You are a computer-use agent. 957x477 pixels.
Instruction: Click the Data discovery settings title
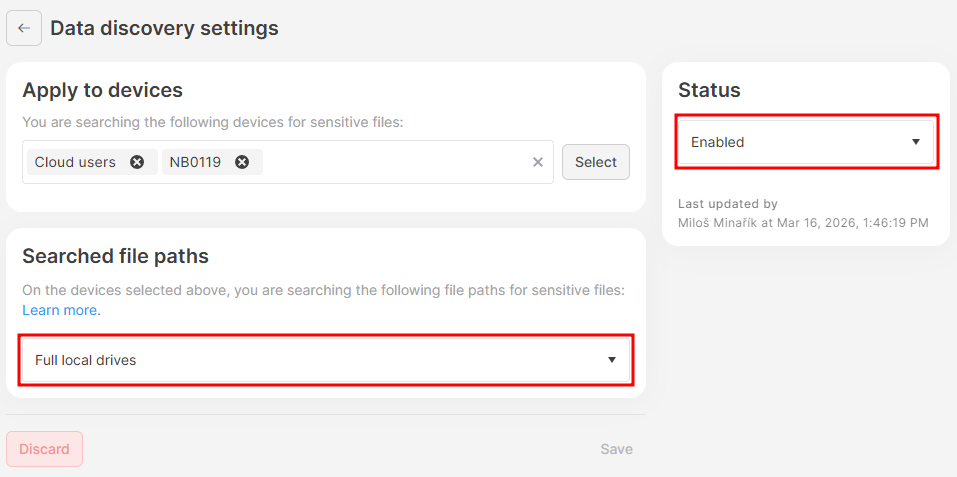[164, 28]
